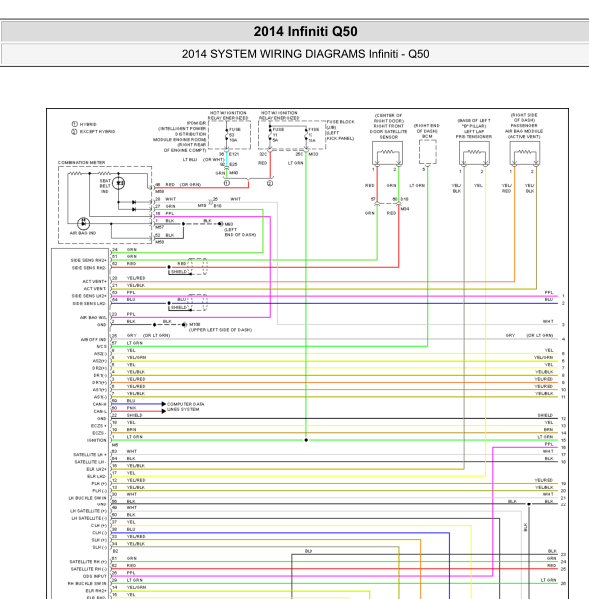Select the 'SIDE SENS LH2+' pin label
The width and height of the screenshot is (589, 599).
[x=89, y=296]
